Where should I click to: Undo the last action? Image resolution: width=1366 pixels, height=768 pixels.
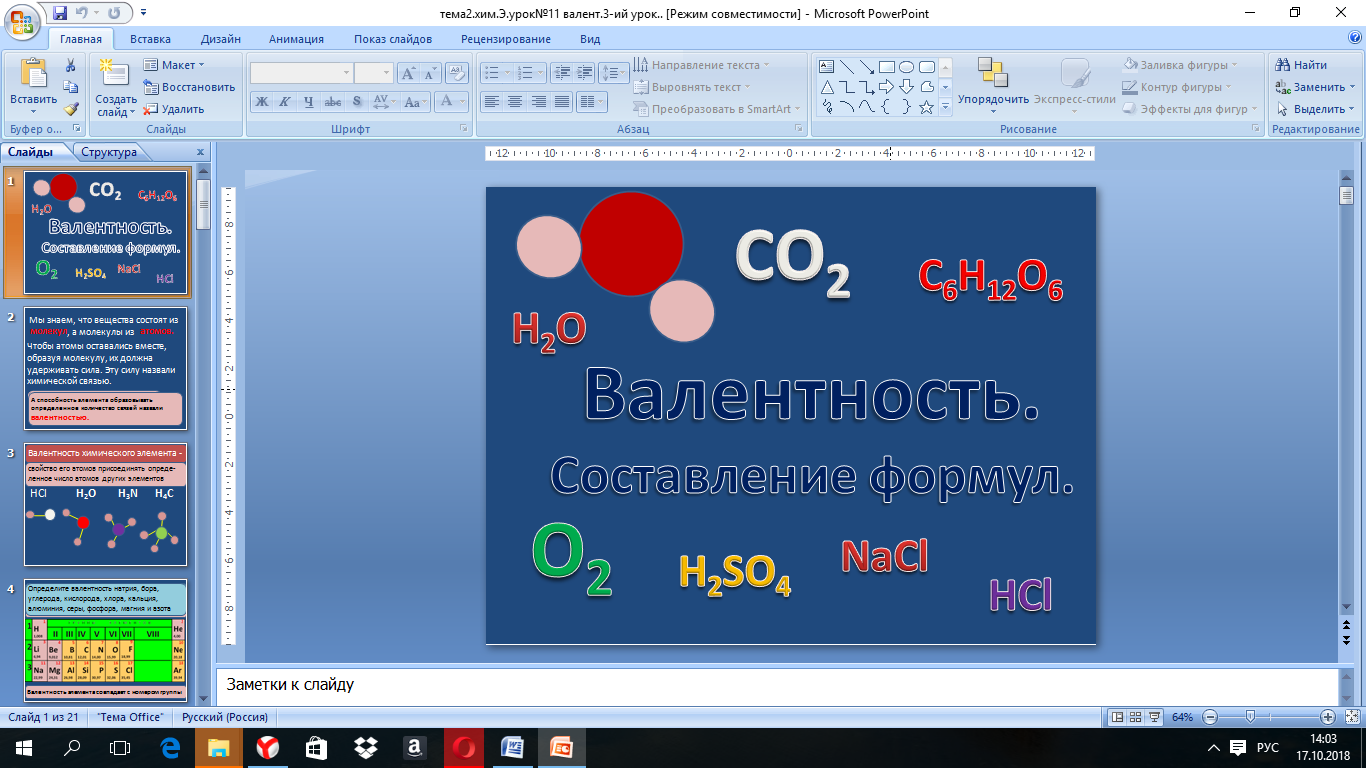tap(84, 13)
